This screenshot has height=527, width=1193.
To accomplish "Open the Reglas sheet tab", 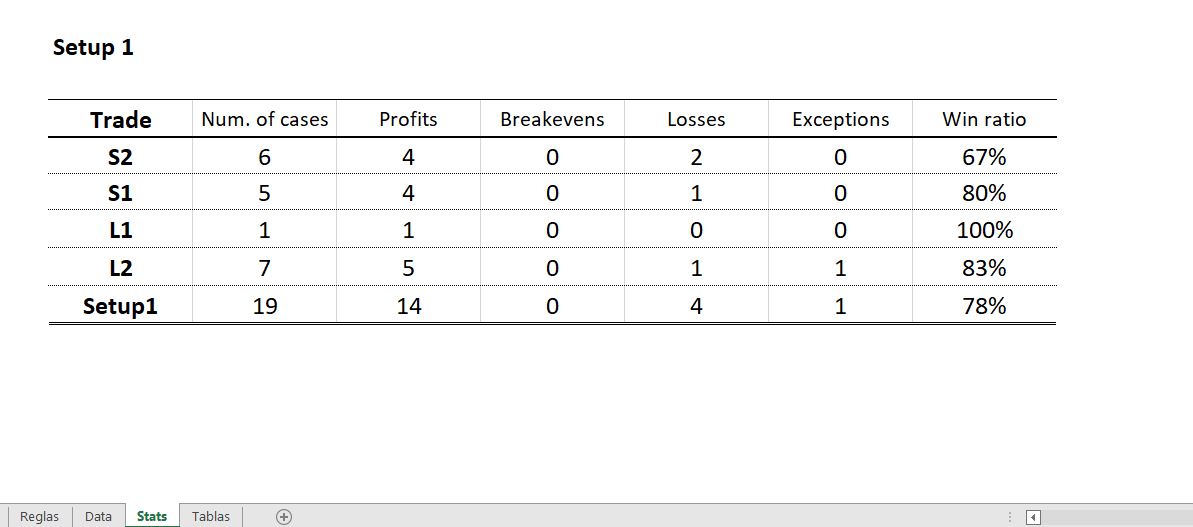I will pyautogui.click(x=40, y=517).
